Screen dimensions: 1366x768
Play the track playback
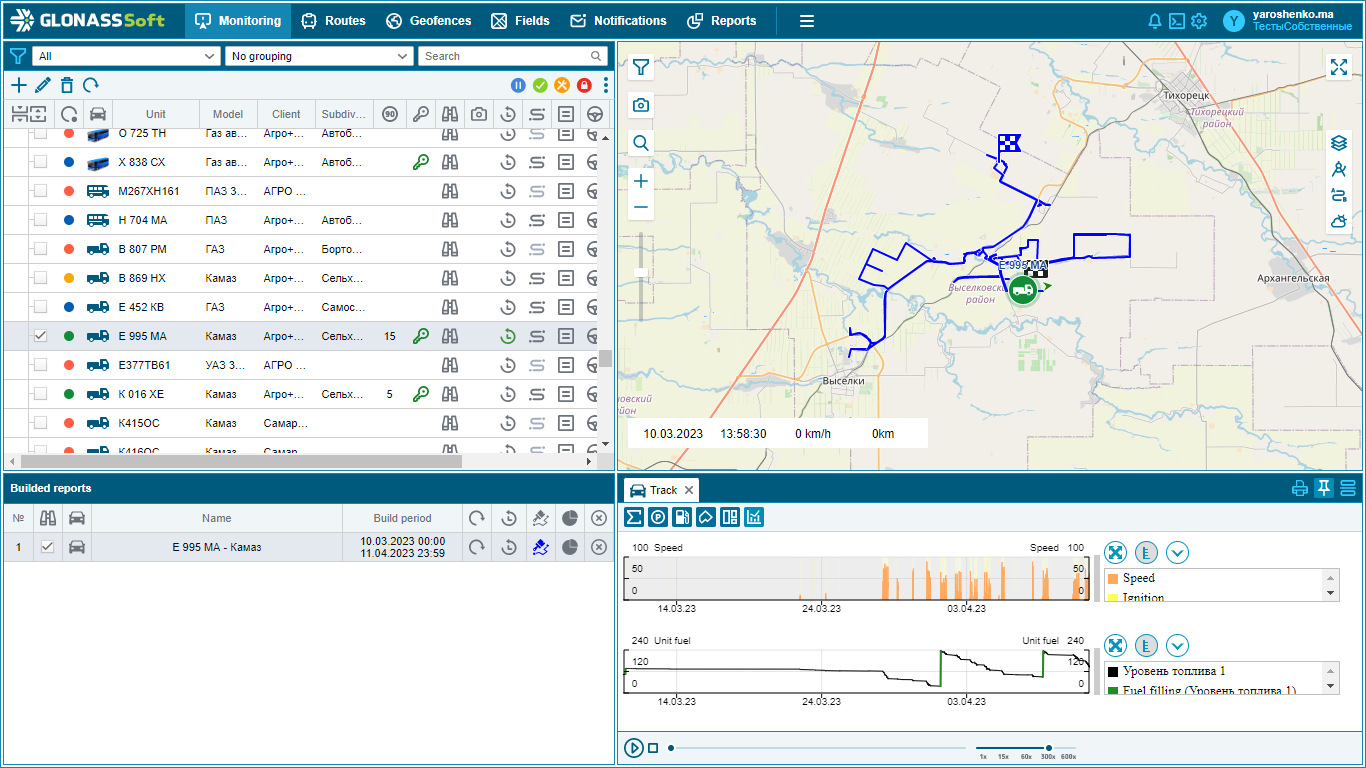point(634,747)
